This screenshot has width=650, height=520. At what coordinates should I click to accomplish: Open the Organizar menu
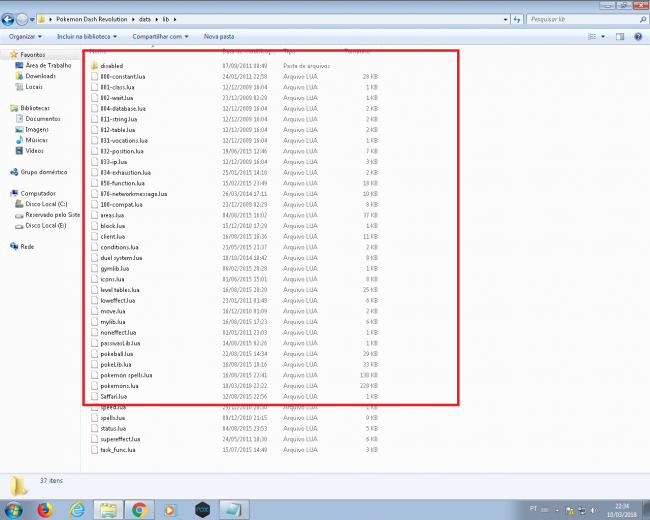pyautogui.click(x=25, y=36)
